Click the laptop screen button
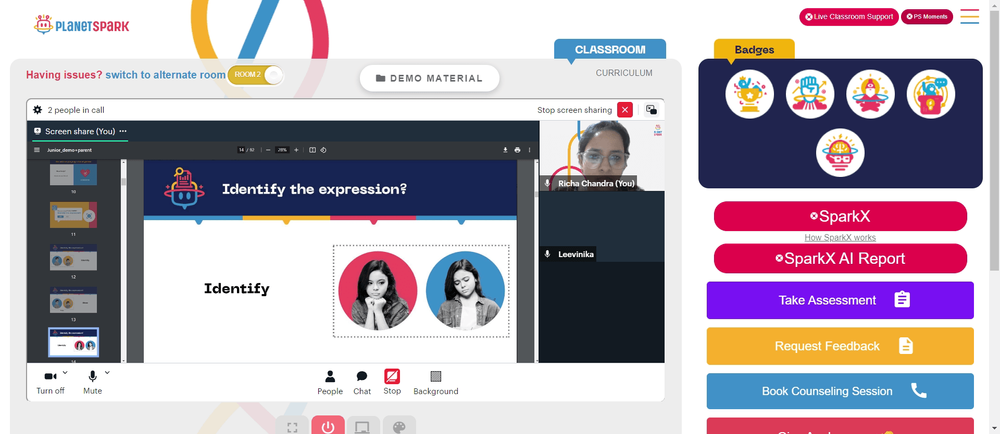This screenshot has height=434, width=1000. tap(363, 427)
